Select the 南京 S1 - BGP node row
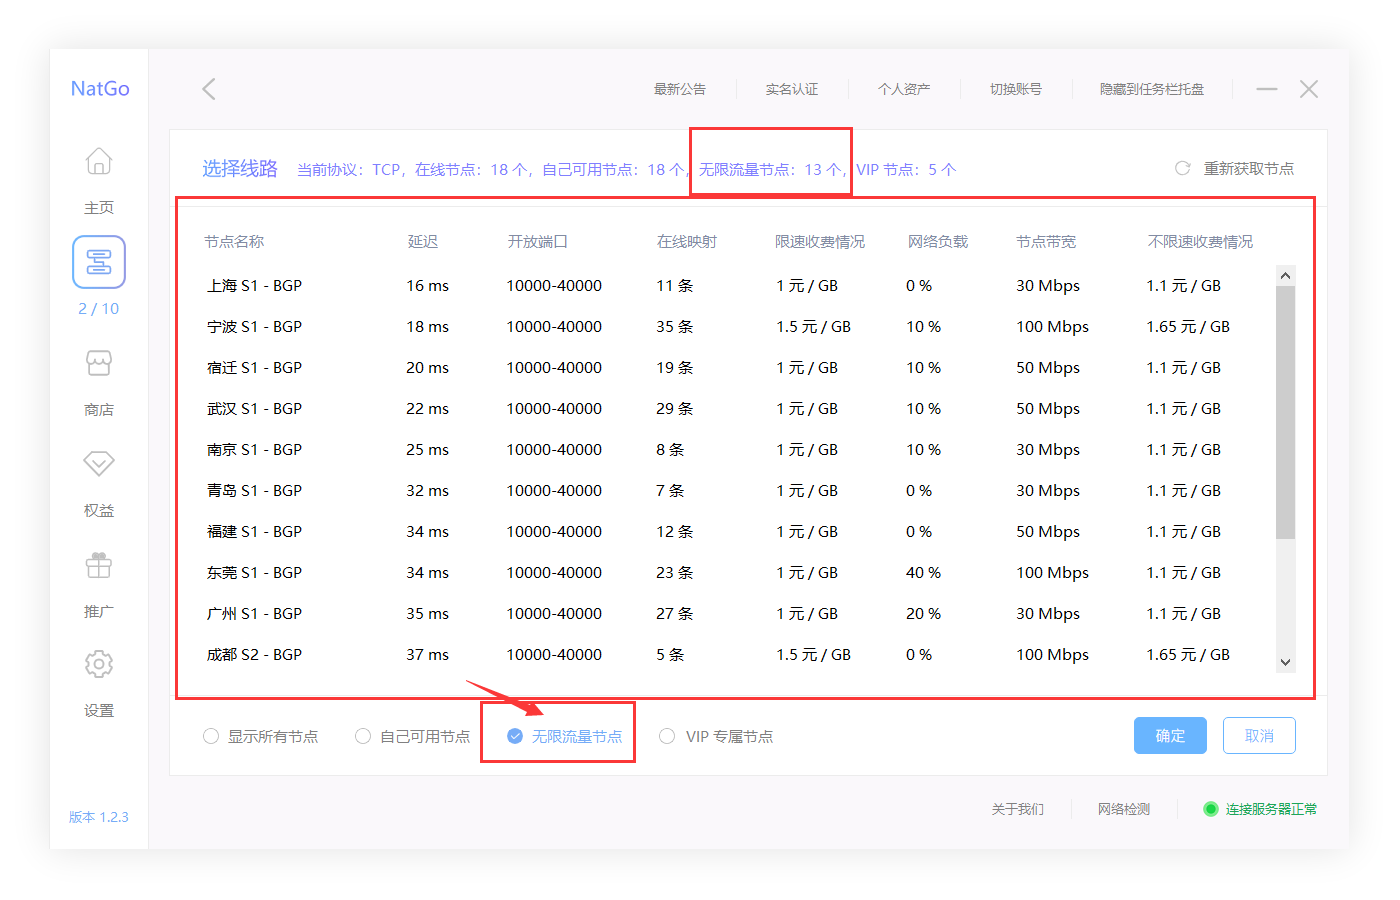The image size is (1400, 900). (735, 450)
